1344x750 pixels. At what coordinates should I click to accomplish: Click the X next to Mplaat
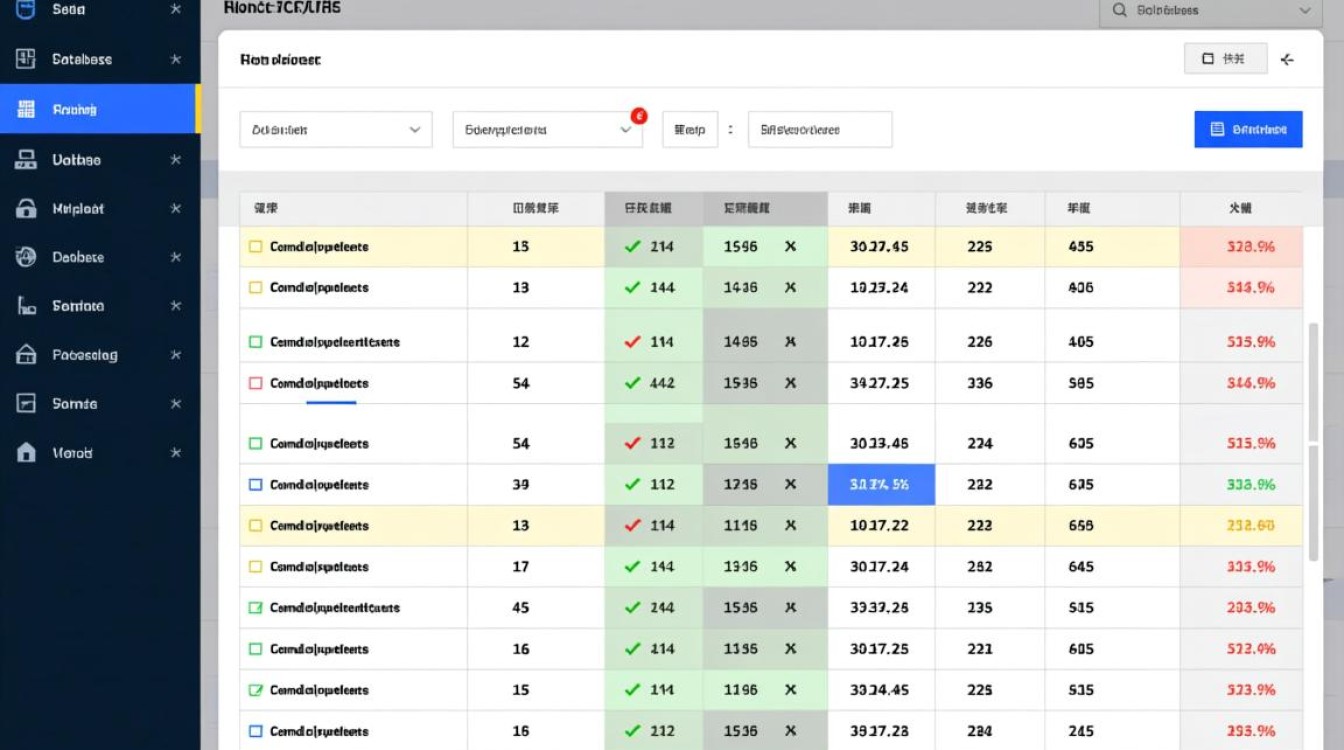pos(176,208)
